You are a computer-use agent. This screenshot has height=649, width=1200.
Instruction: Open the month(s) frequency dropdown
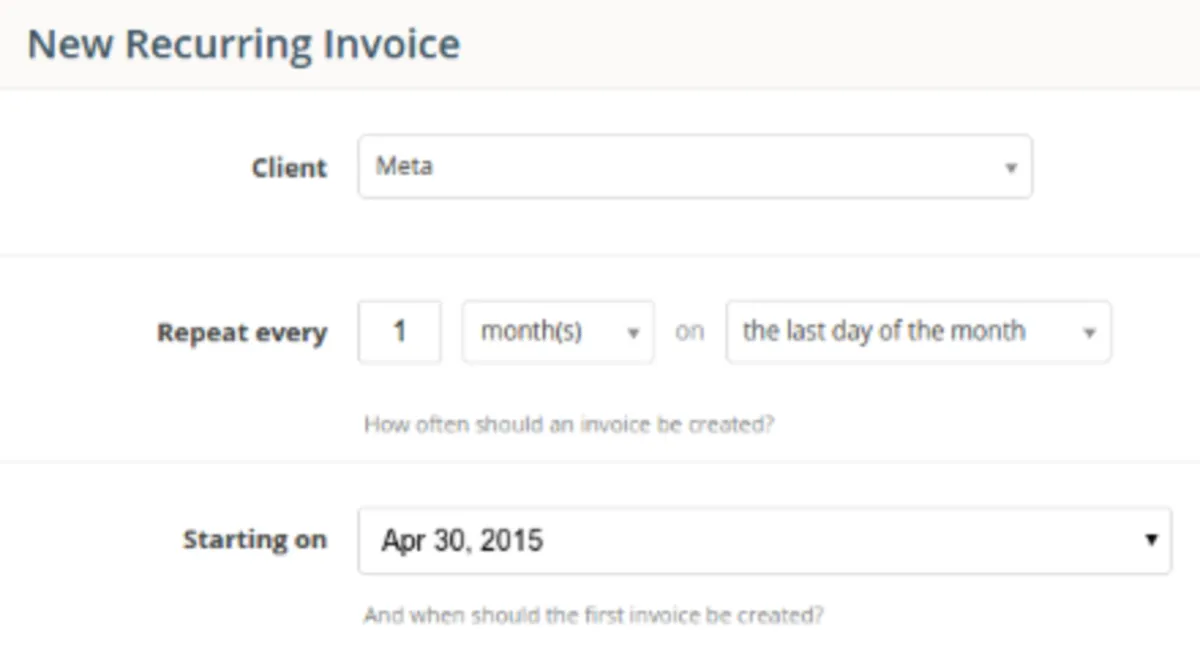pos(557,332)
